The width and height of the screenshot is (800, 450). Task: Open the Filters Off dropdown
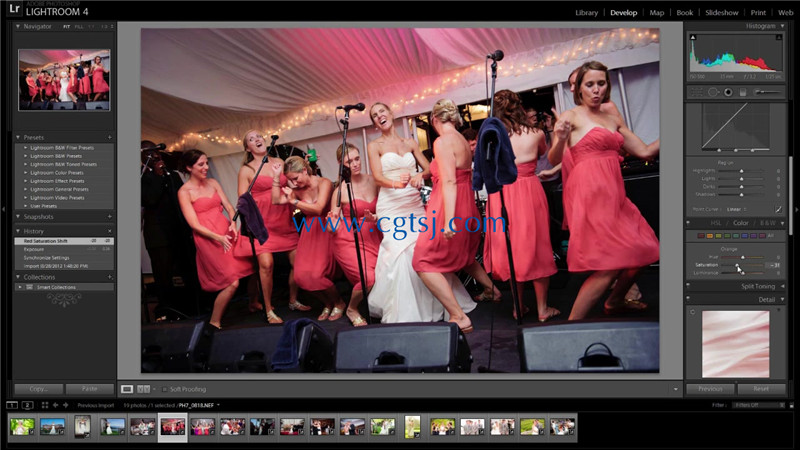click(759, 405)
